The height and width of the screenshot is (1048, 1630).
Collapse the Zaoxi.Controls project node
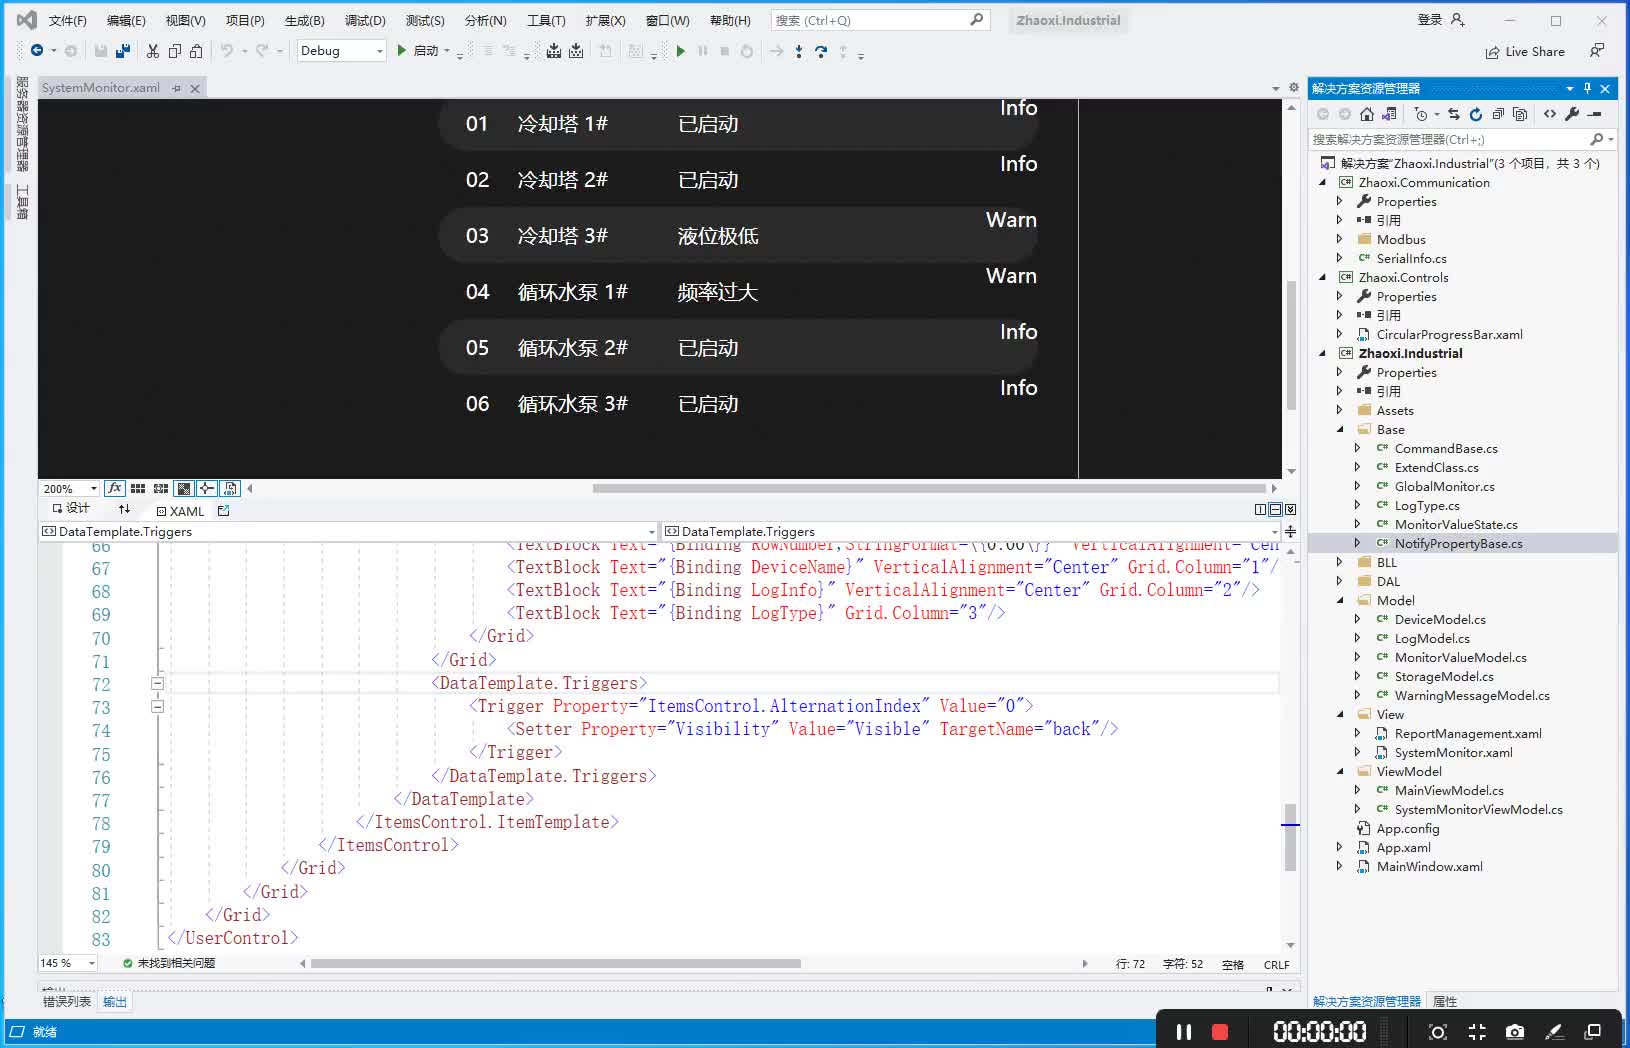[1322, 278]
